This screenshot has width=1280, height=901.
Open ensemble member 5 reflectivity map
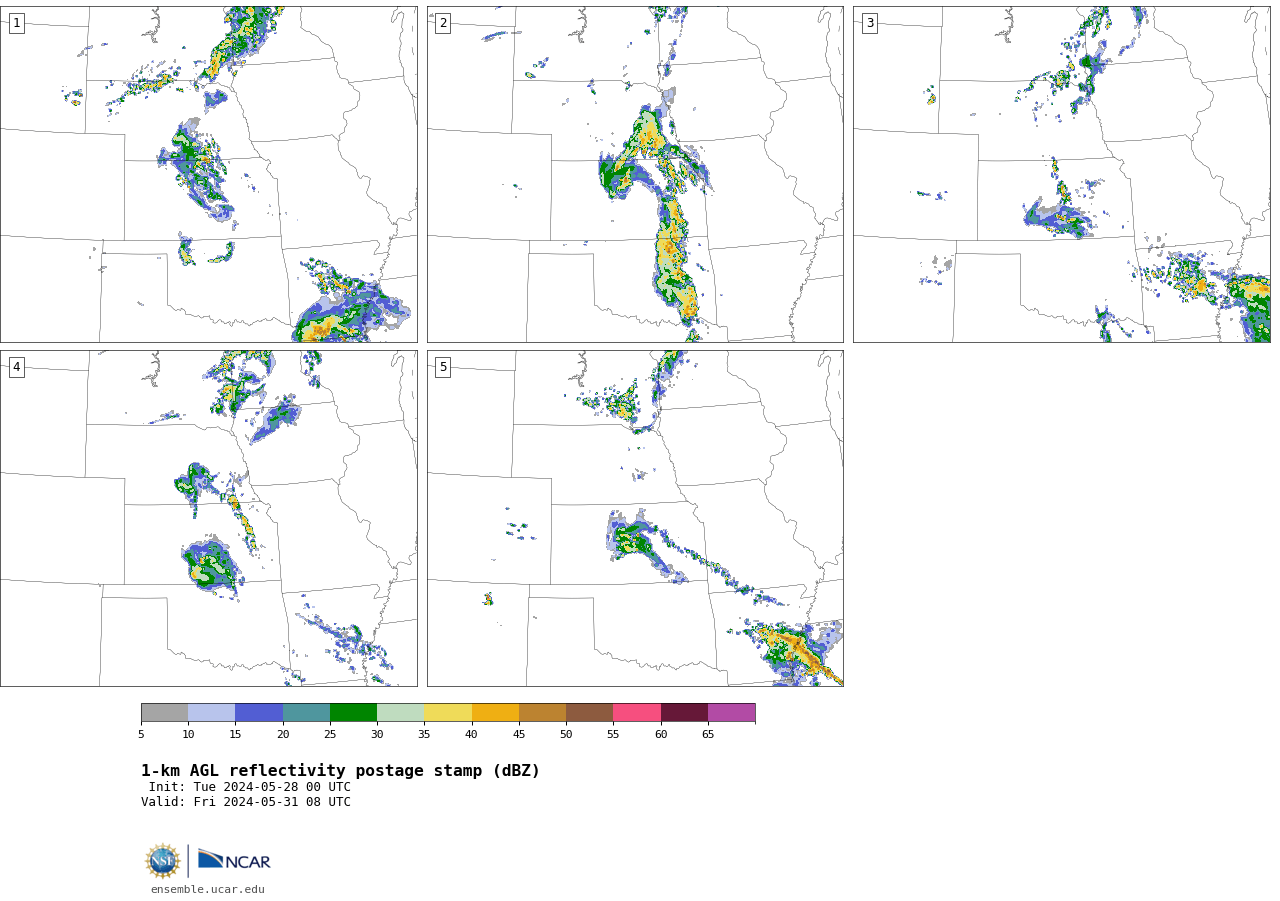(635, 518)
